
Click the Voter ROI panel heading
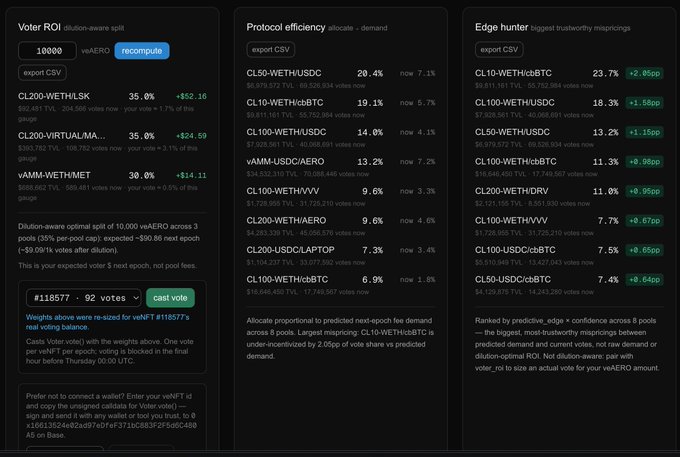tap(39, 27)
